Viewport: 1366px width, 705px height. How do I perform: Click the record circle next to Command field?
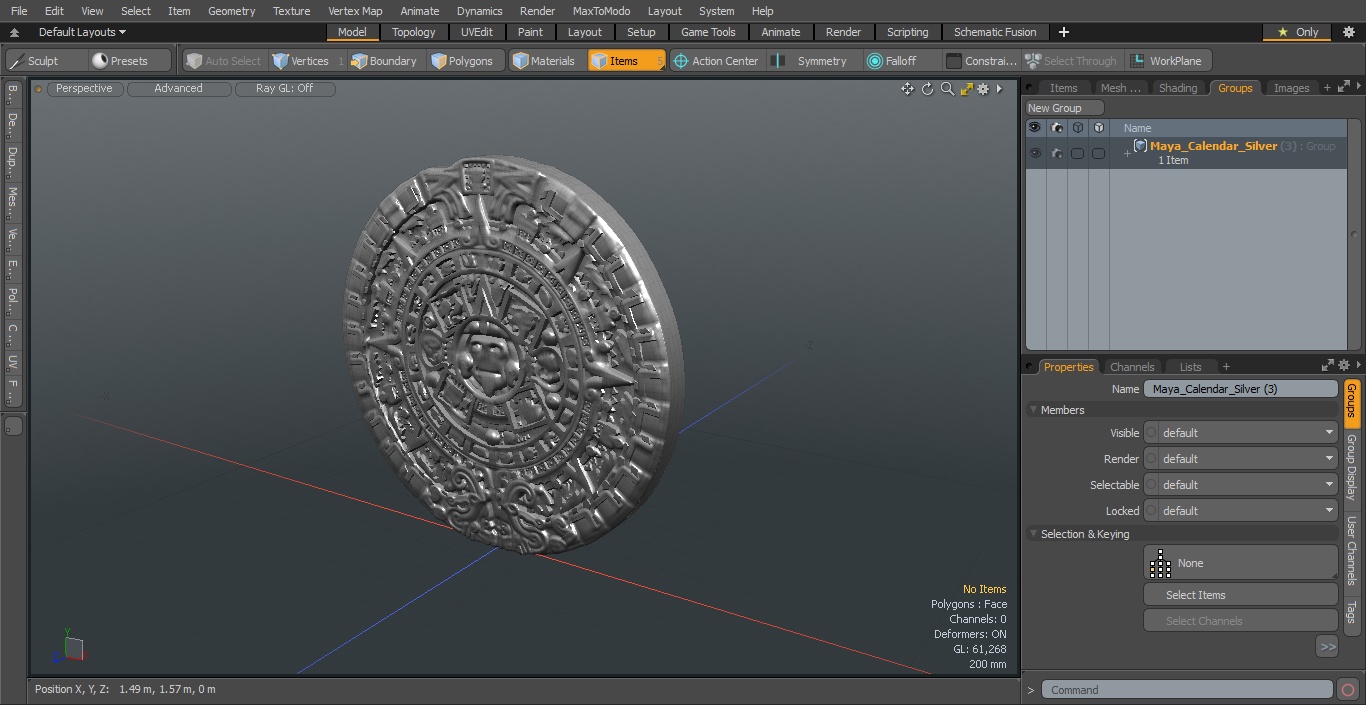[1347, 689]
